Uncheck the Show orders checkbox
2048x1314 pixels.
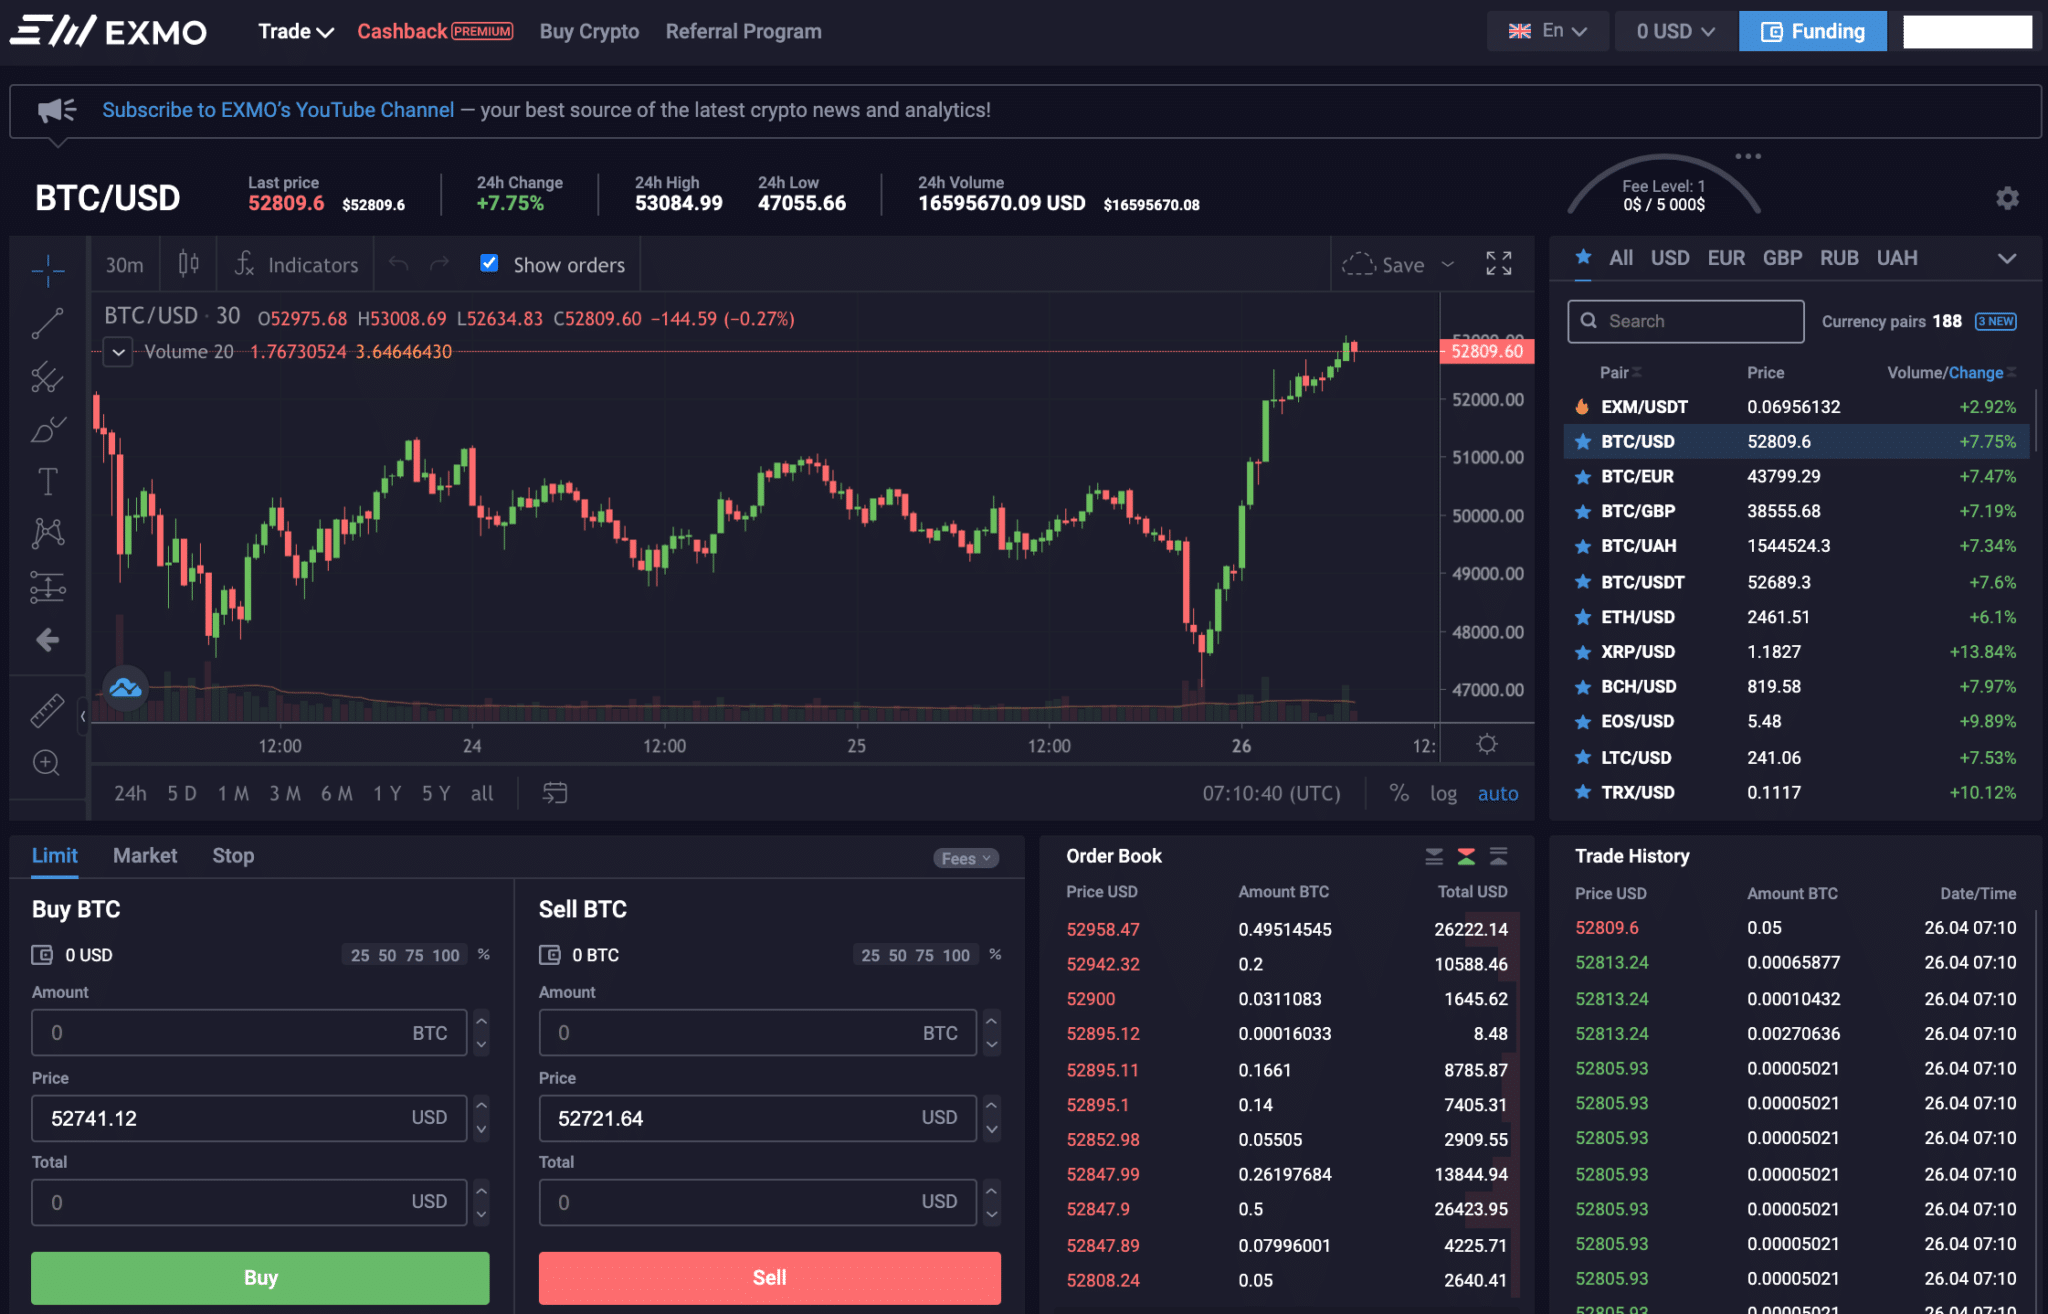click(489, 263)
